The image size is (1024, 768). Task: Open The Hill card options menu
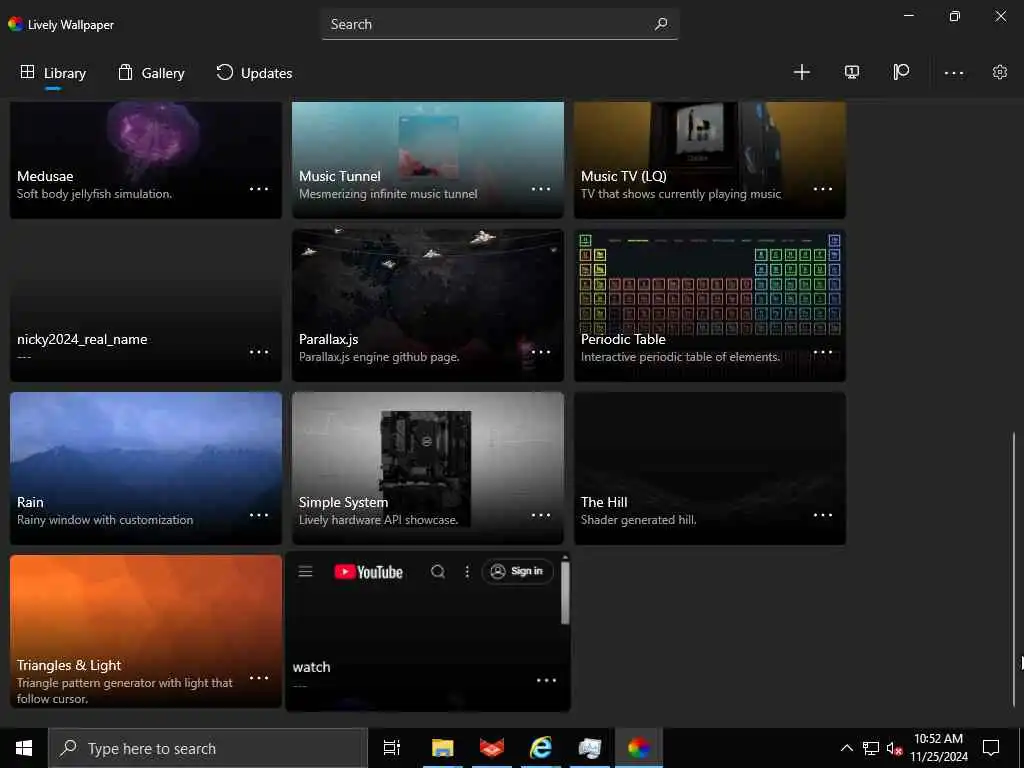[823, 515]
